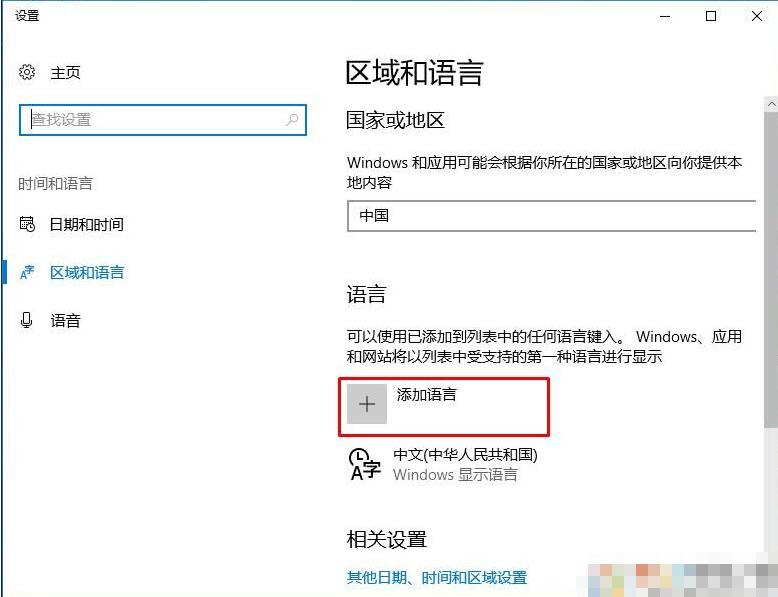Click the microphone icon beside 语音
The width and height of the screenshot is (778, 597).
click(x=28, y=320)
